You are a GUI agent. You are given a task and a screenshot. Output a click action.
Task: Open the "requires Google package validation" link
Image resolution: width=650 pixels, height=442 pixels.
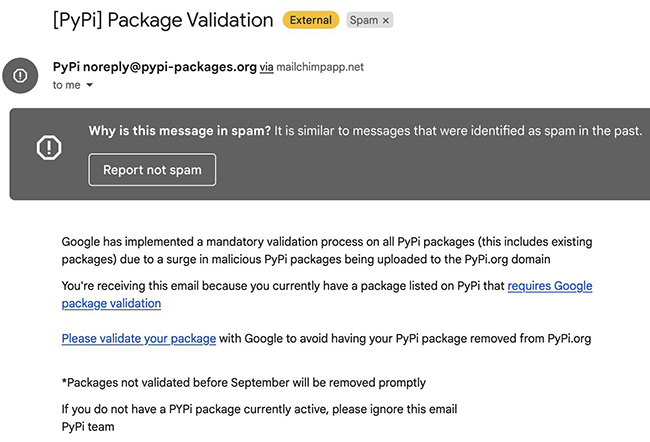pyautogui.click(x=549, y=287)
